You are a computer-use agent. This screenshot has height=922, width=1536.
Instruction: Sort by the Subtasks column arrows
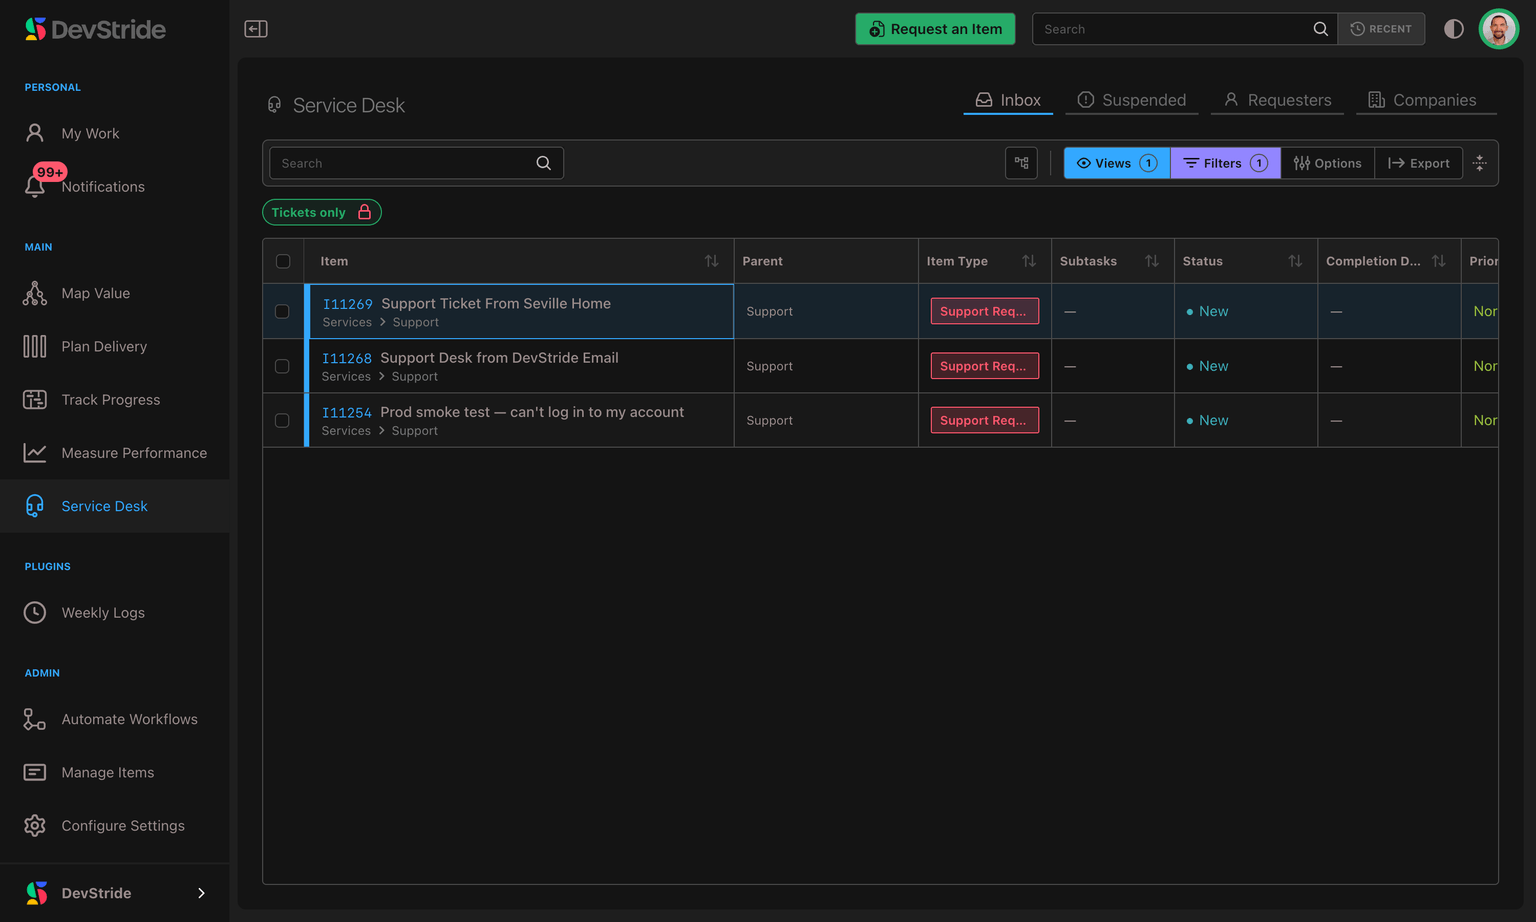1152,261
